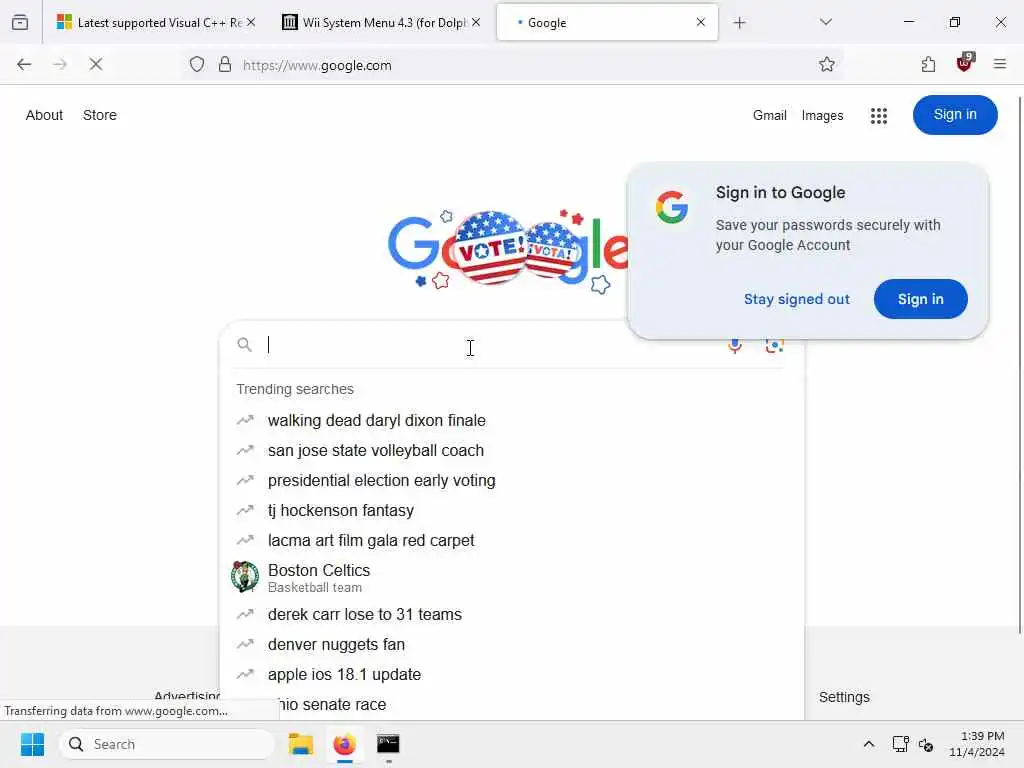Select 'denver nuggets fan' suggestion
This screenshot has width=1024, height=768.
tap(513, 644)
